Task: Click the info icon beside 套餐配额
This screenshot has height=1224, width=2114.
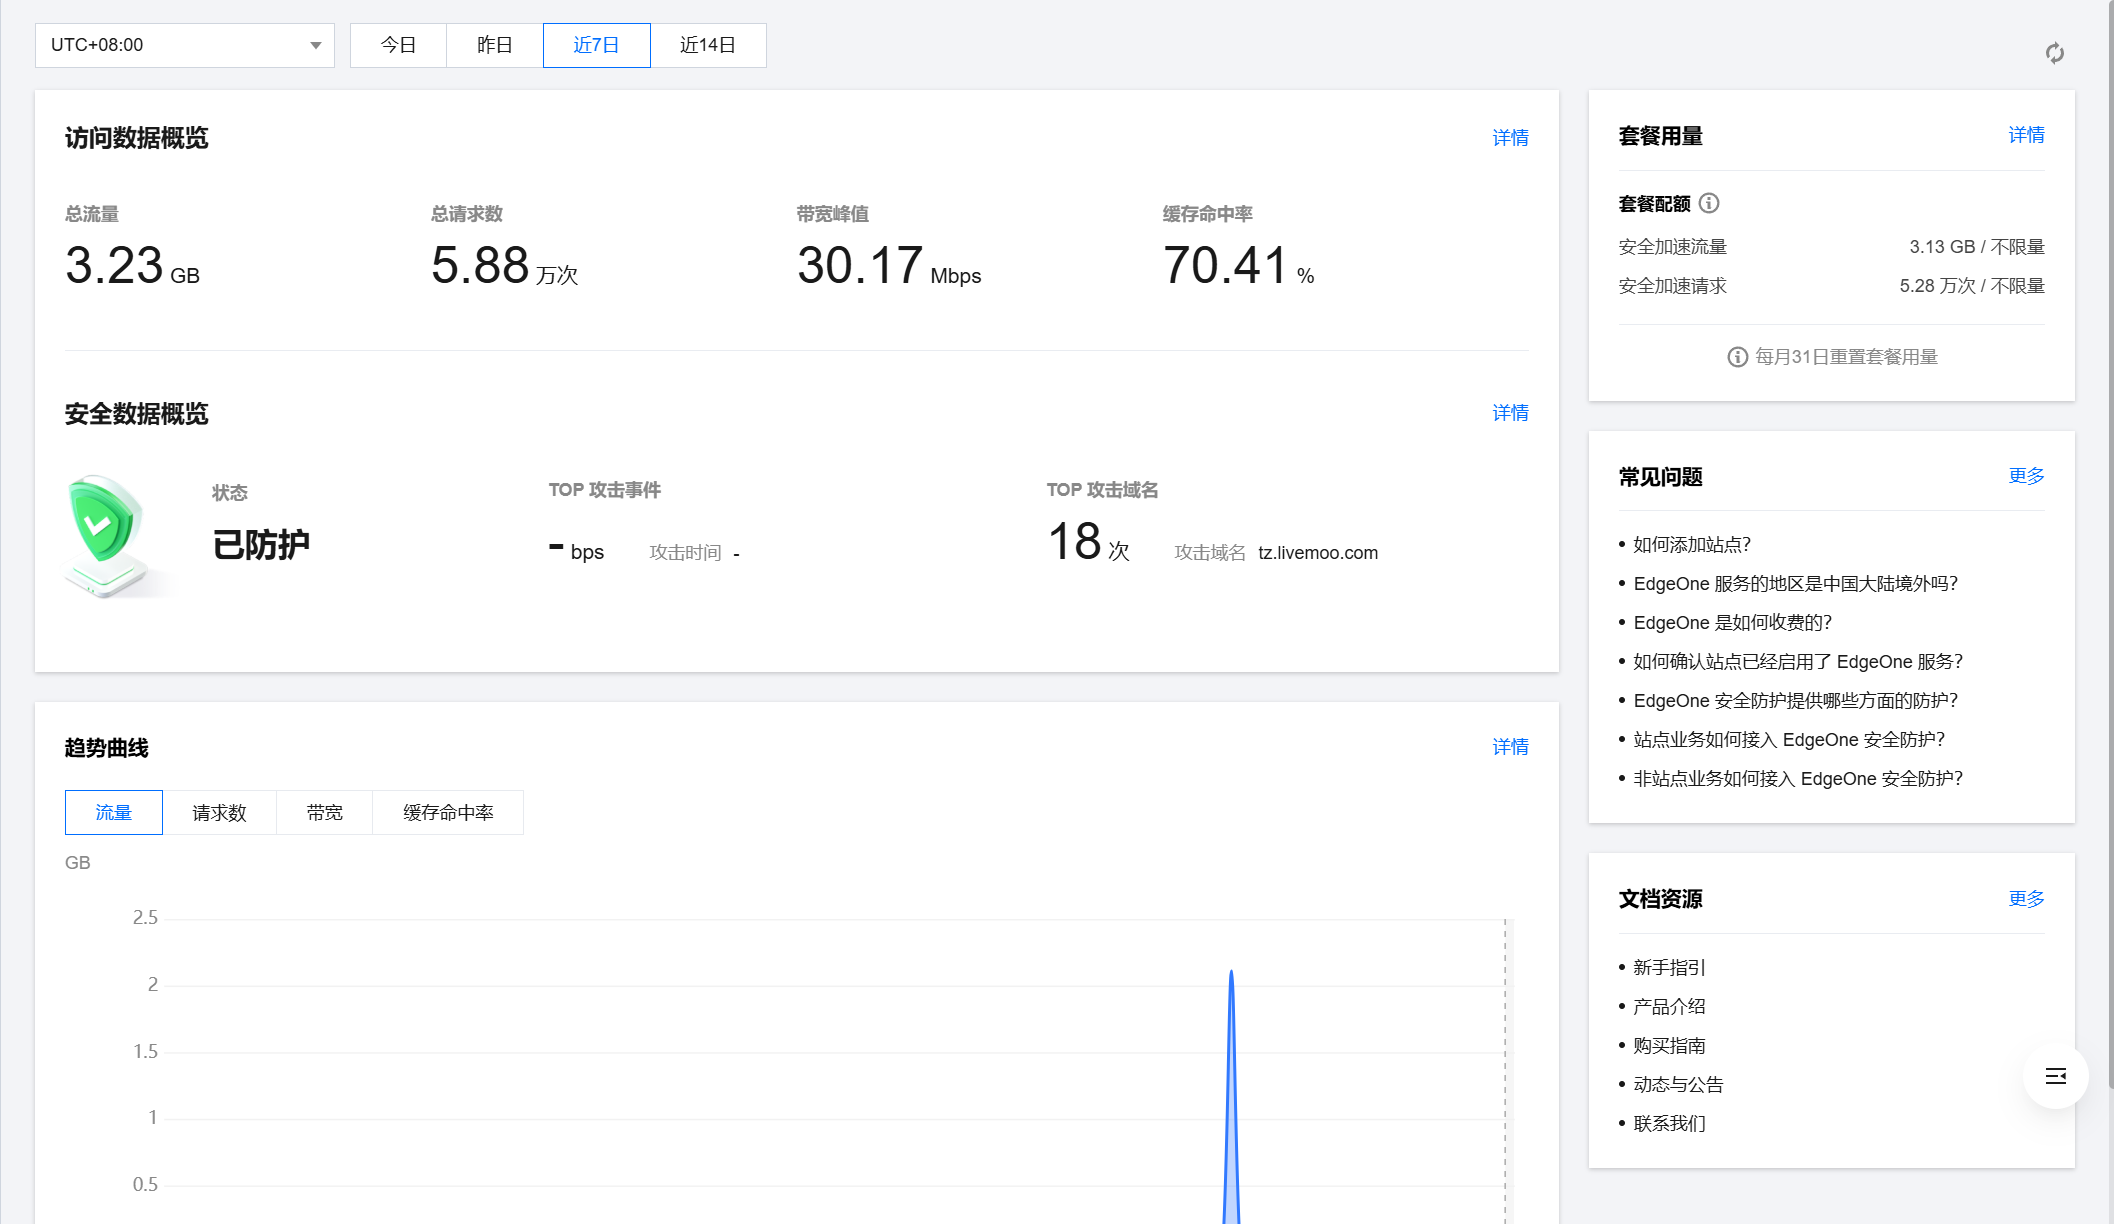Action: pyautogui.click(x=1709, y=203)
